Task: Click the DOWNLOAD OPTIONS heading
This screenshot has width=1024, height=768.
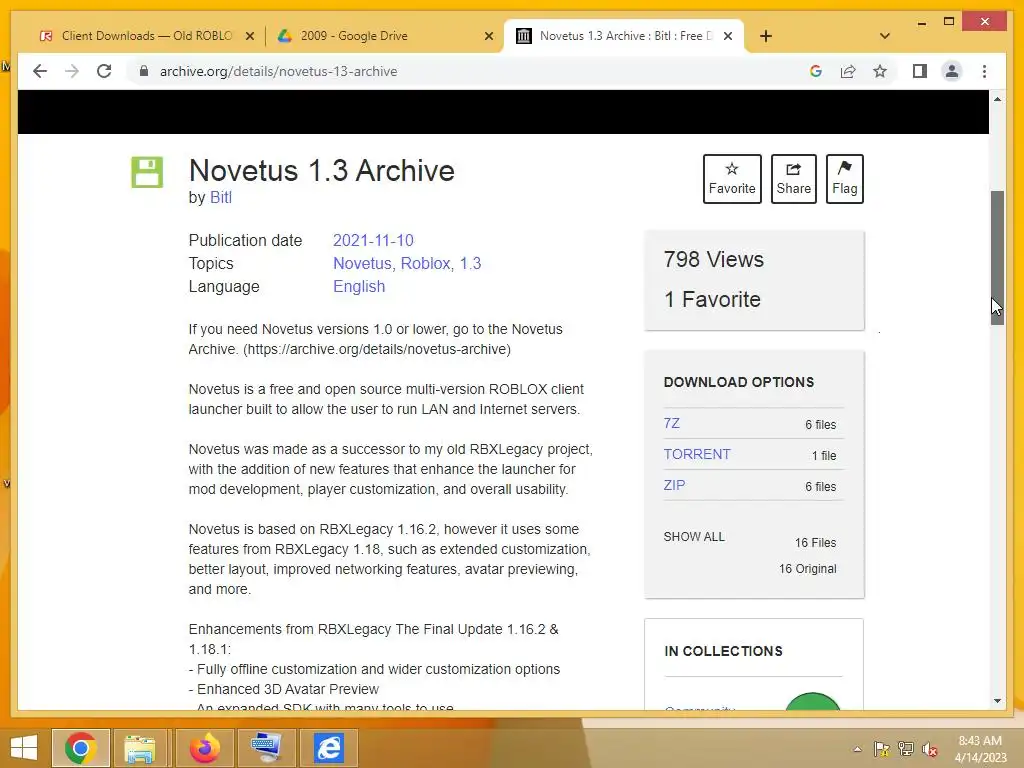Action: (739, 382)
